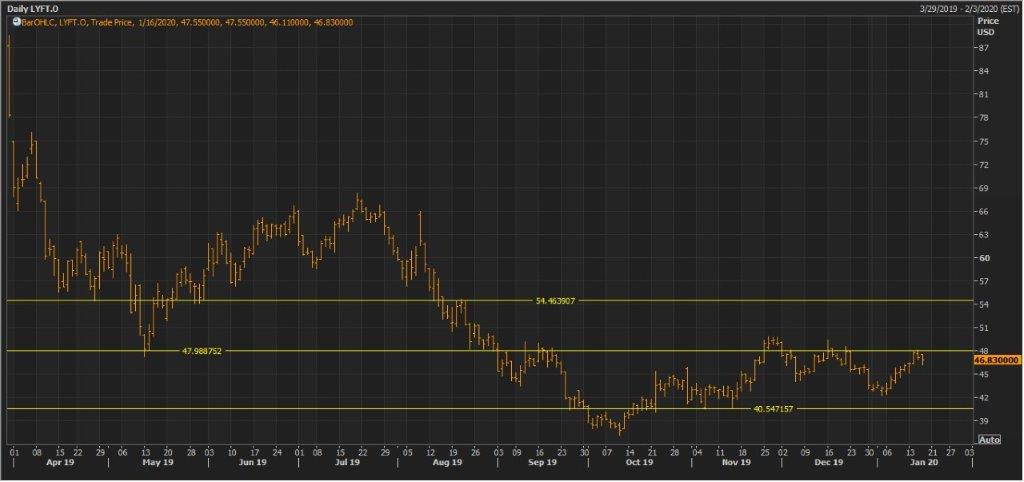Click Aug 19 on the time axis

pyautogui.click(x=447, y=463)
